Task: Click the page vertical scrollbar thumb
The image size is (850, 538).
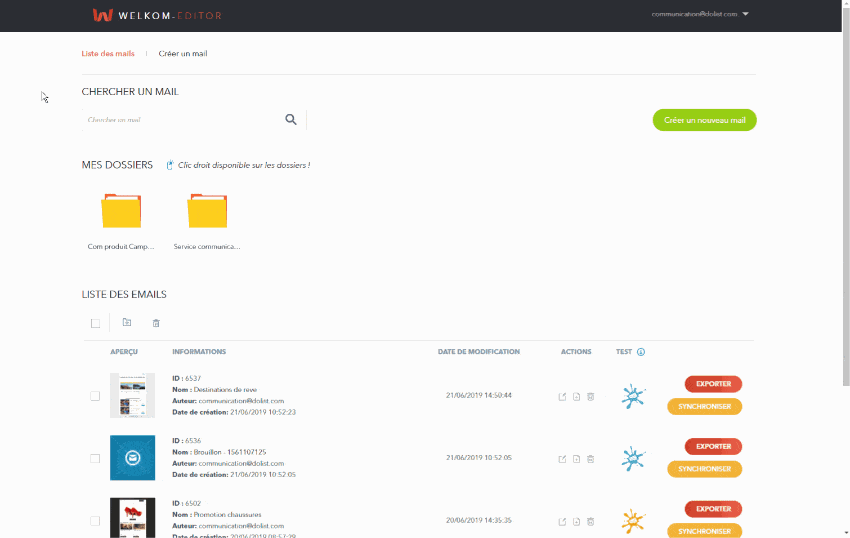Action: point(846,198)
